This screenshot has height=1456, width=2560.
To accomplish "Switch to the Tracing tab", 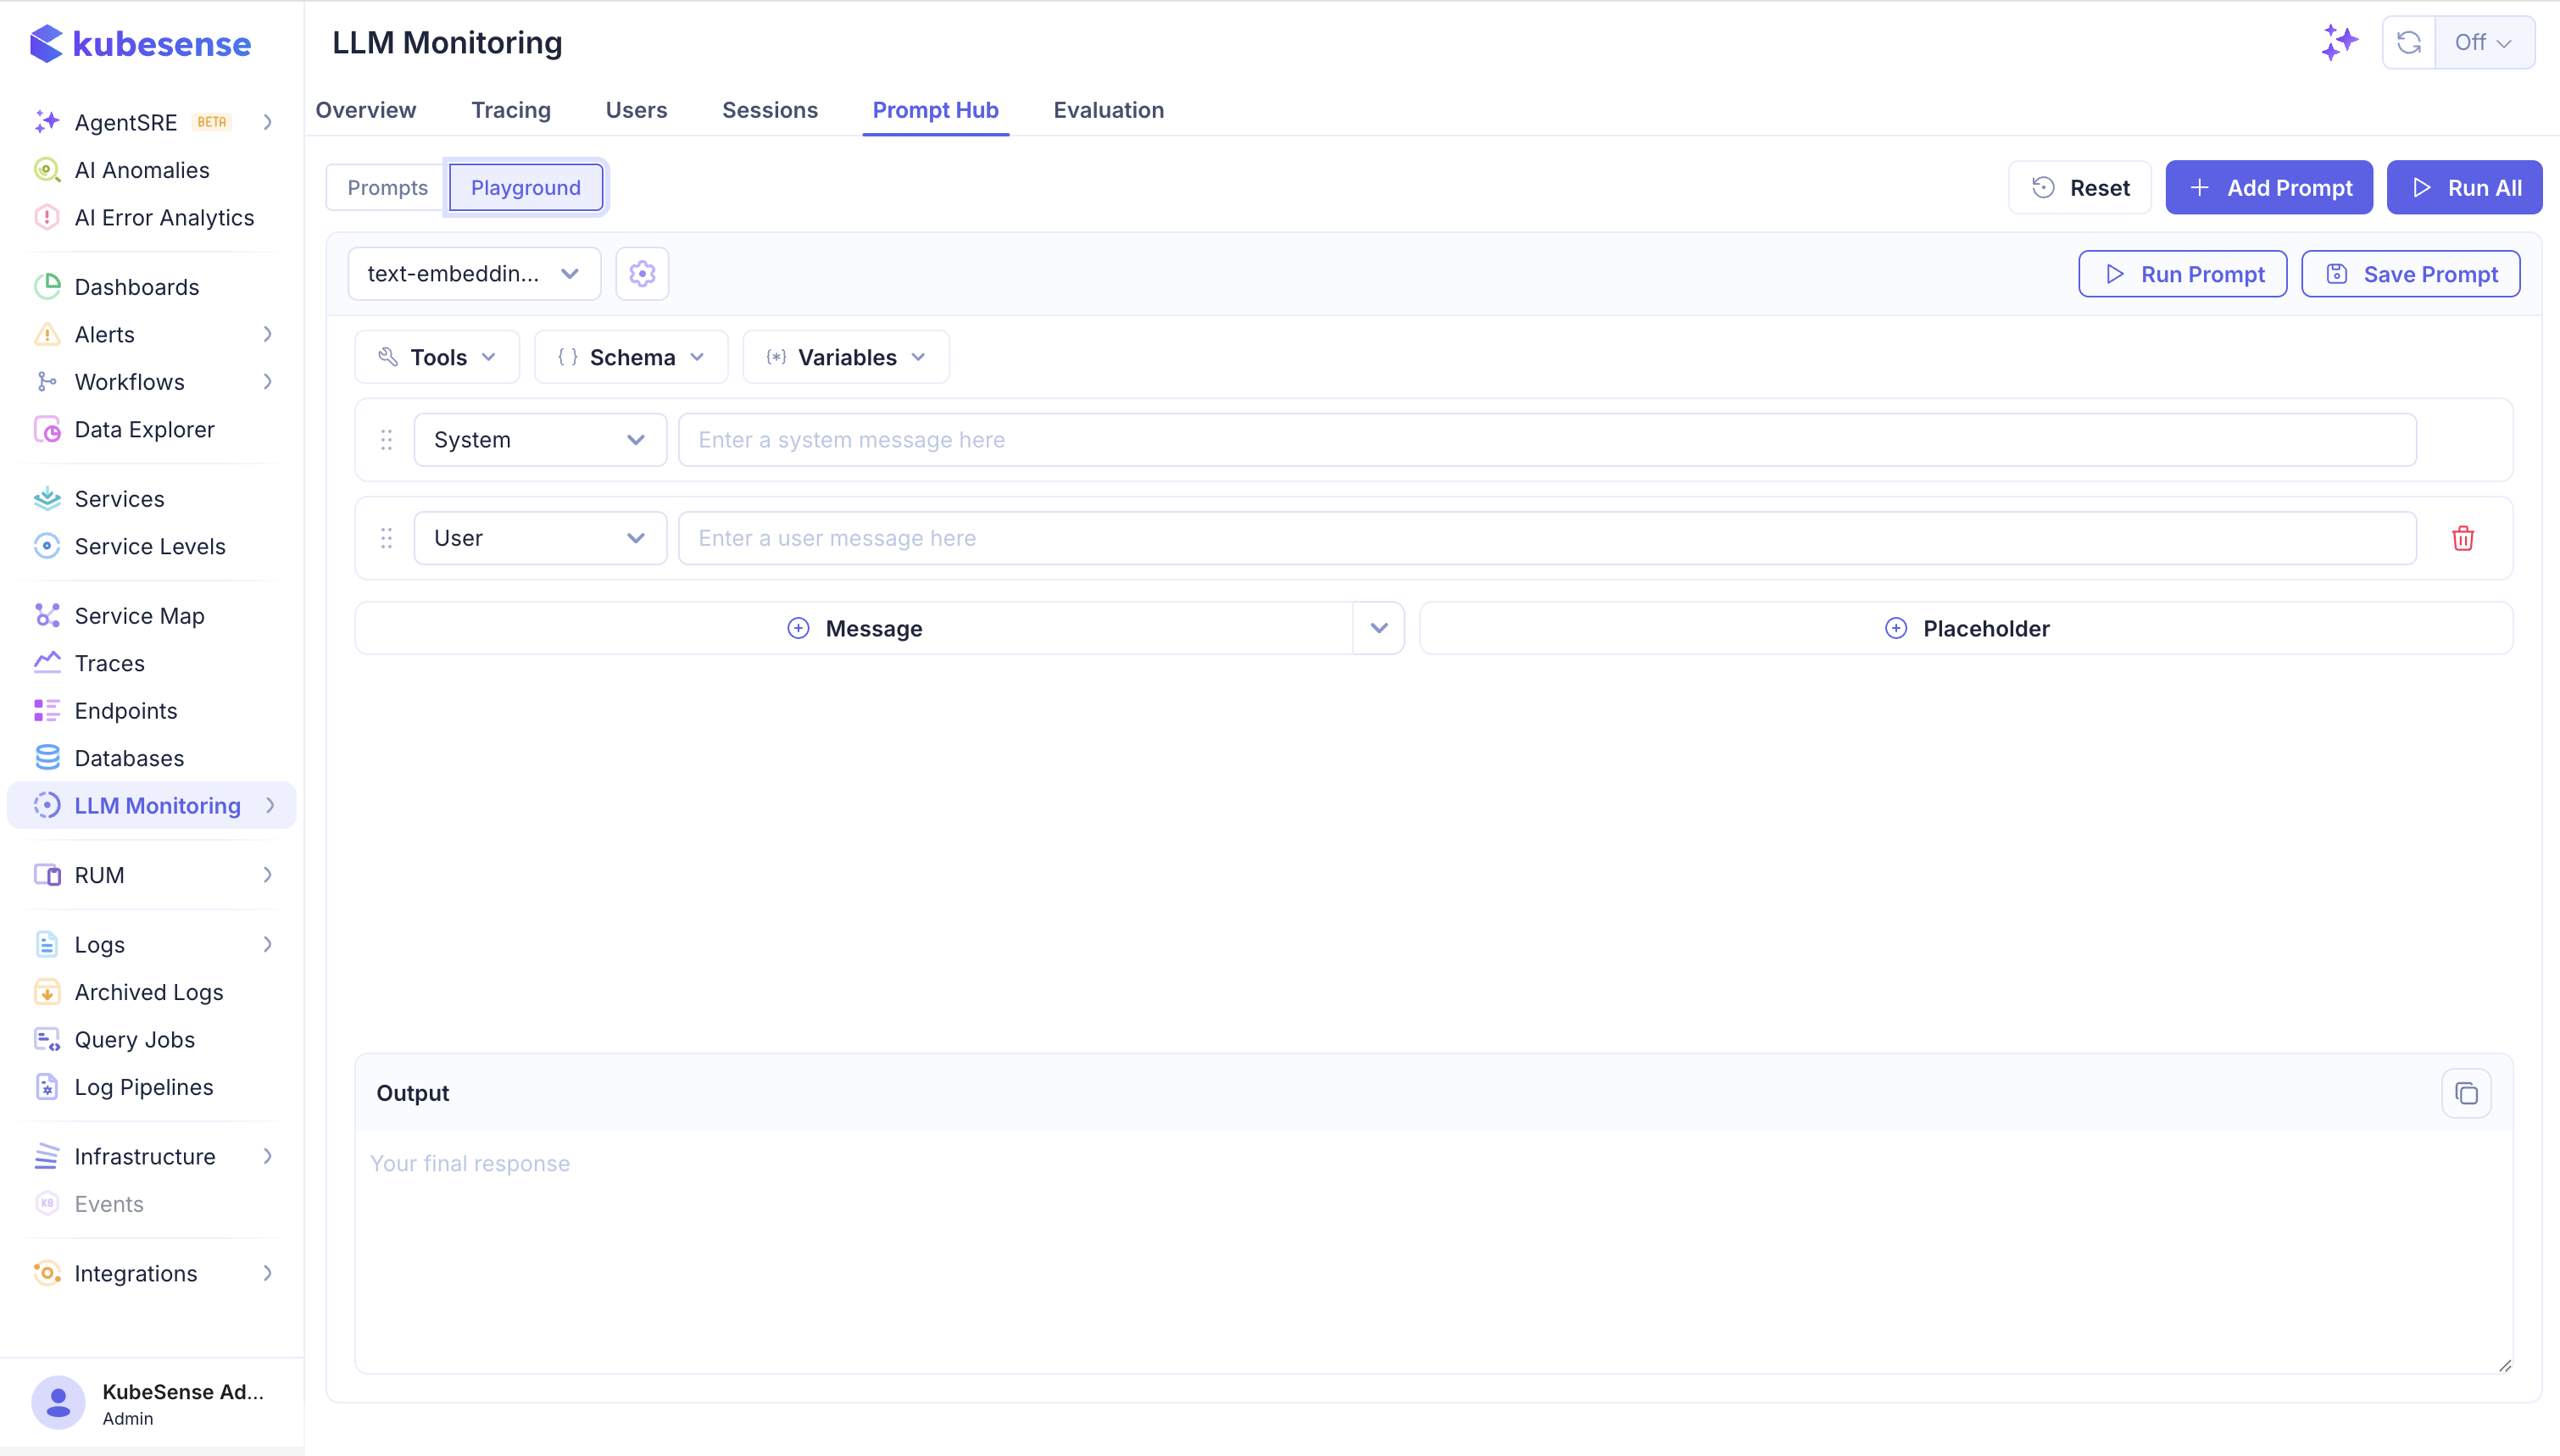I will click(x=511, y=110).
